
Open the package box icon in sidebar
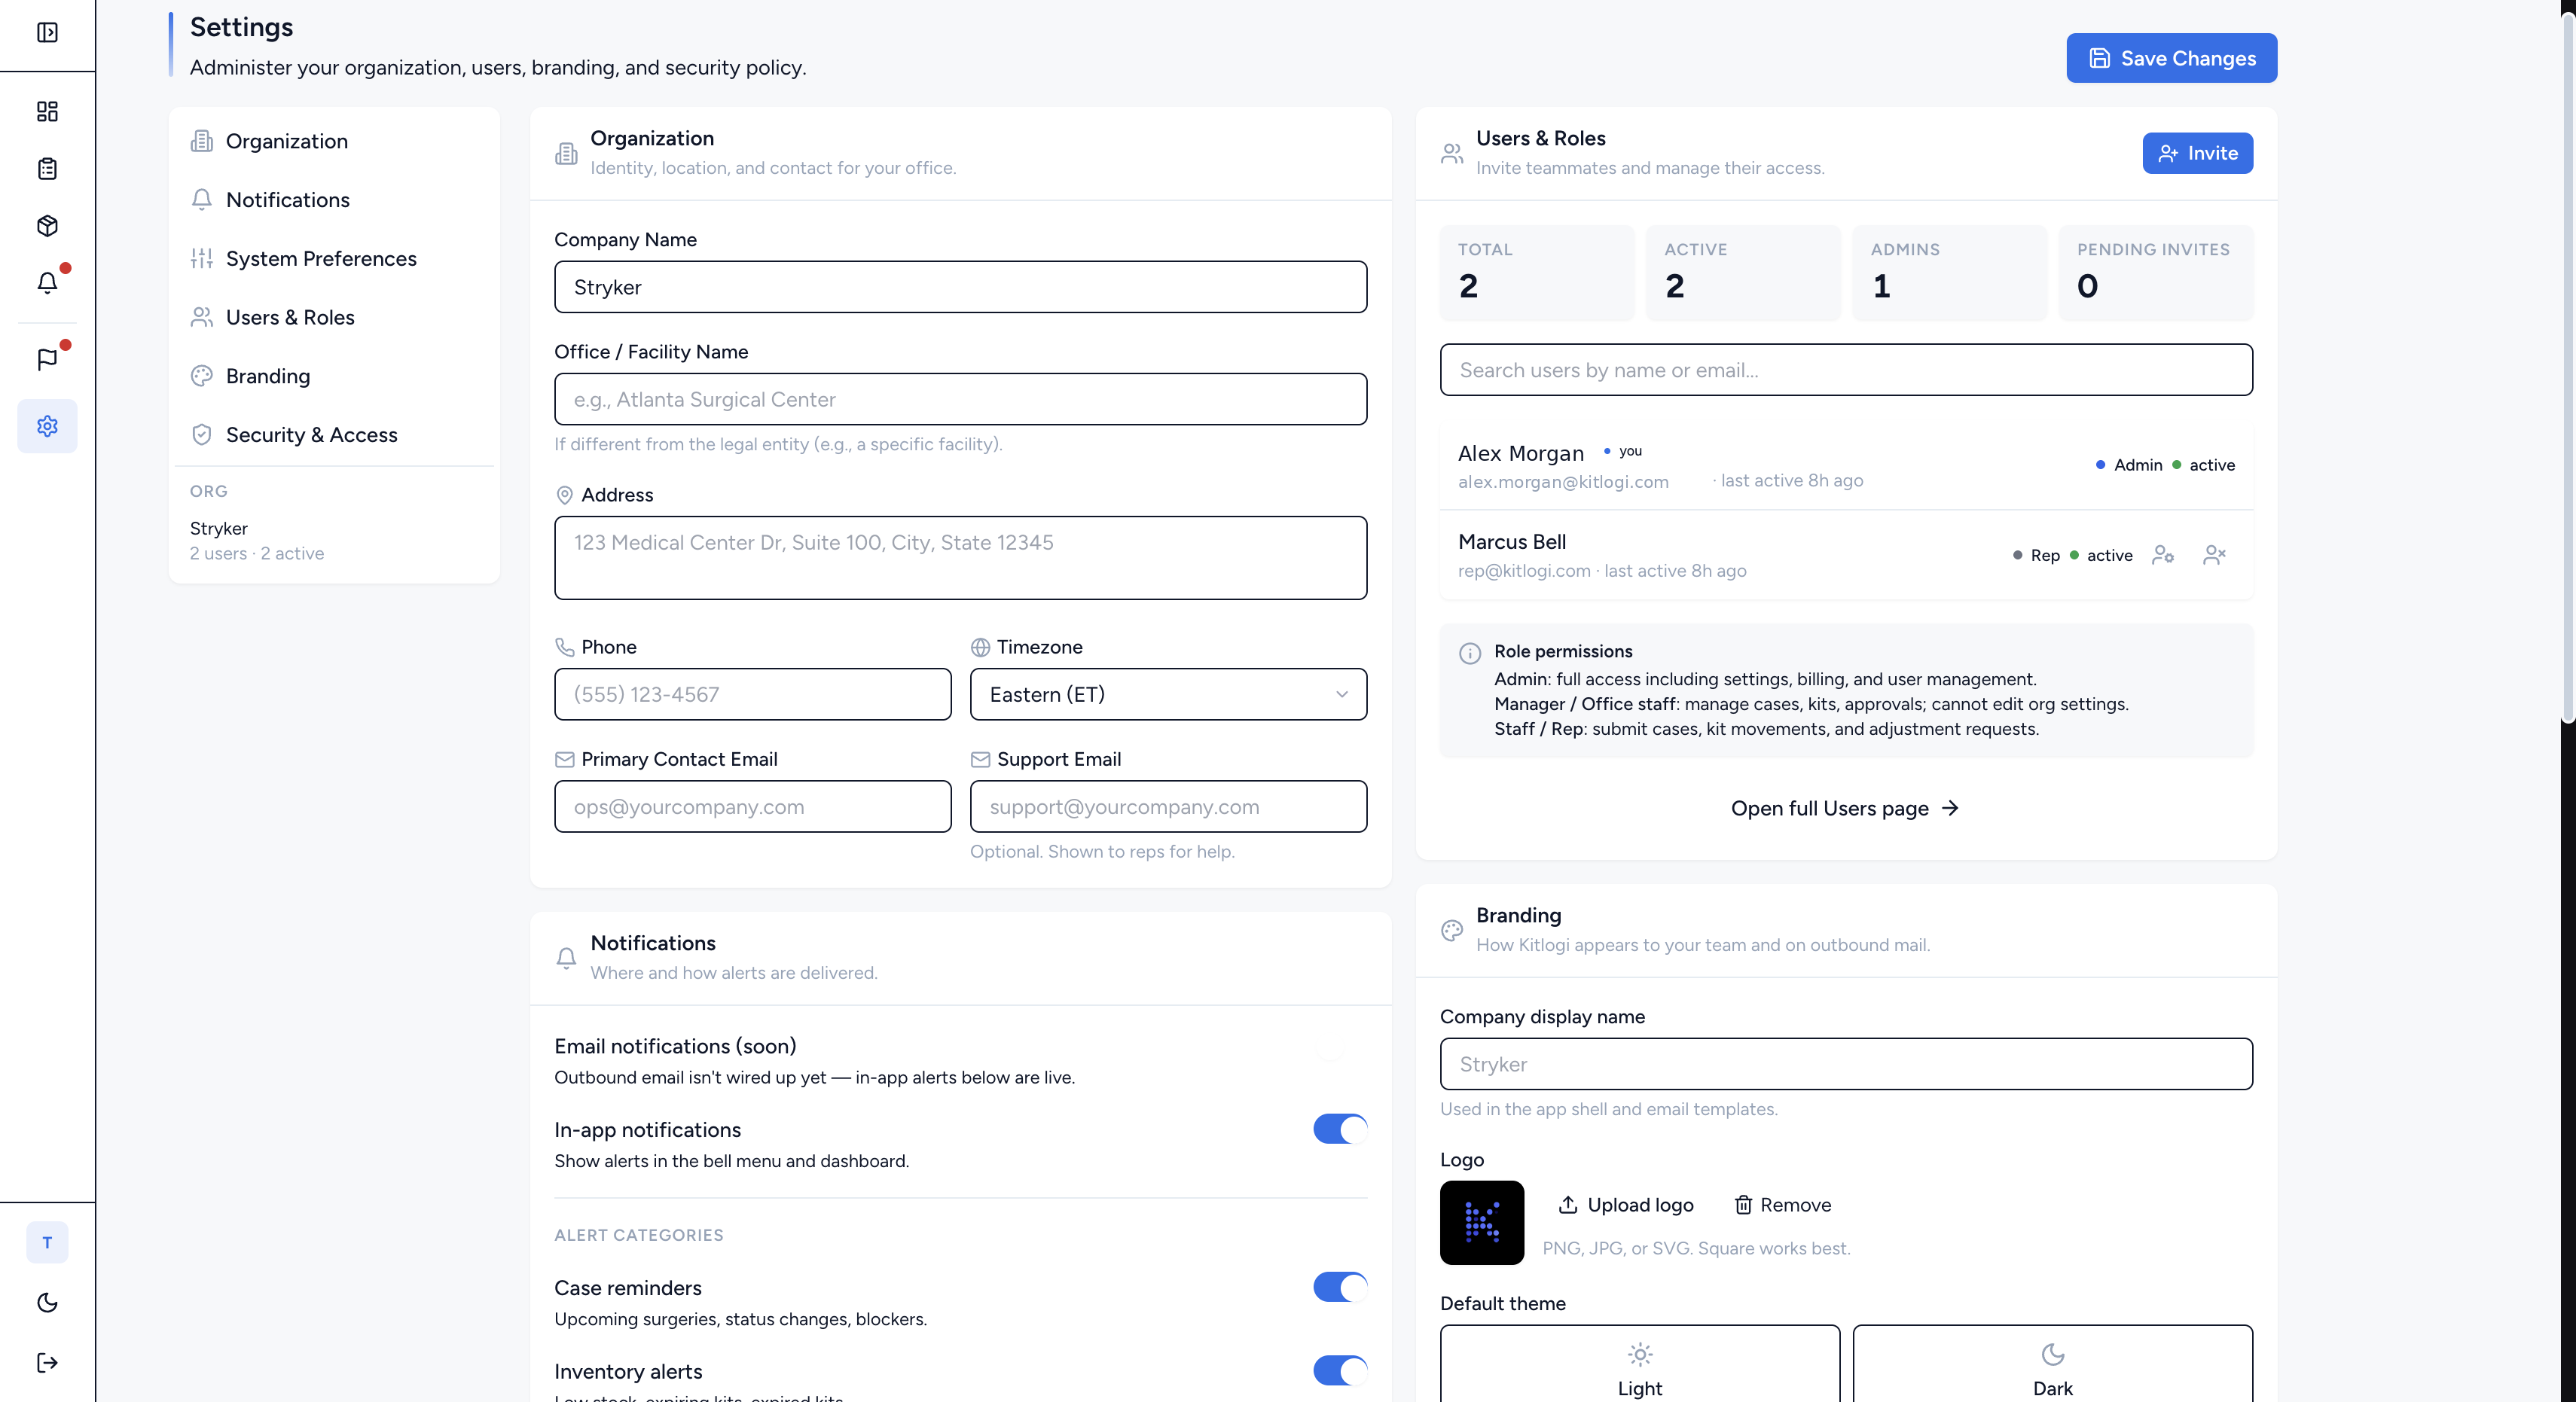(47, 226)
